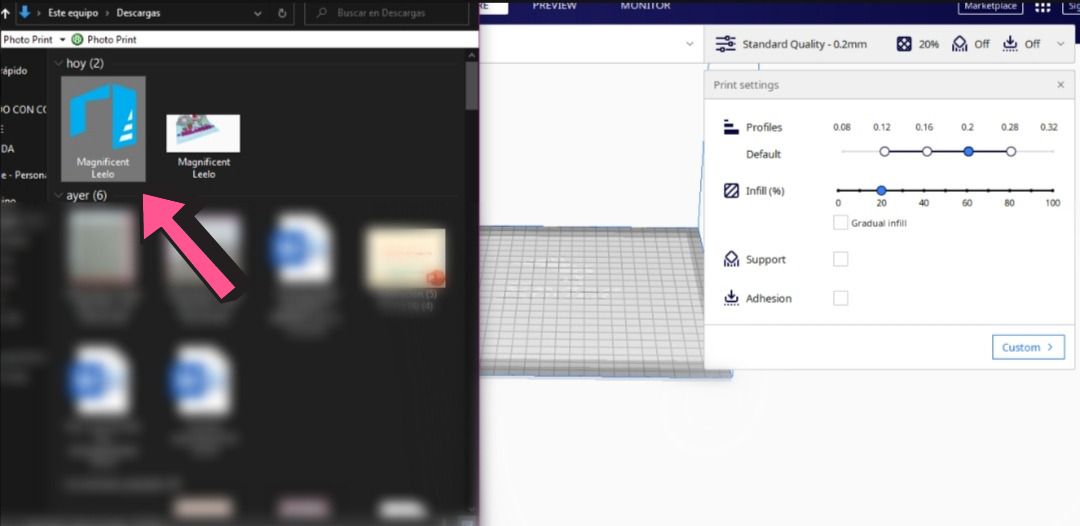Select the 0.16 profile on the slider
This screenshot has width=1080, height=526.
(926, 151)
